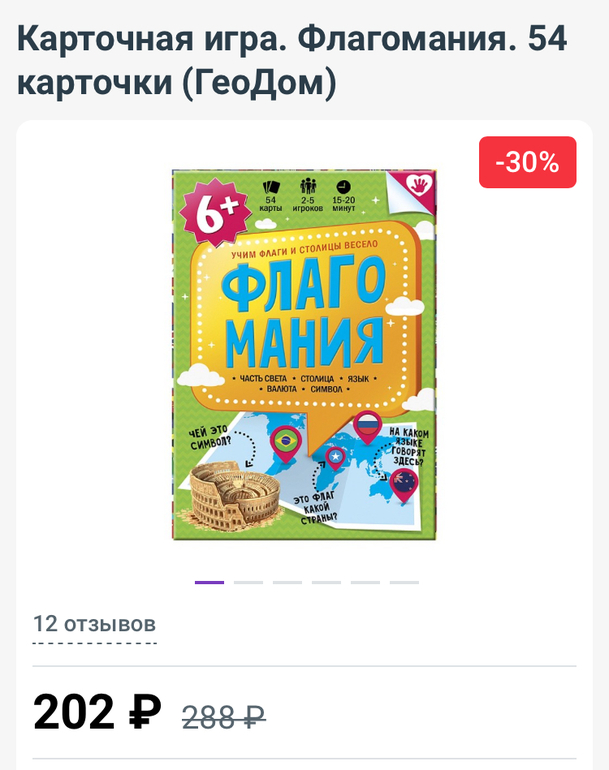Click the Russia flag map pin
The width and height of the screenshot is (609, 770).
(368, 427)
